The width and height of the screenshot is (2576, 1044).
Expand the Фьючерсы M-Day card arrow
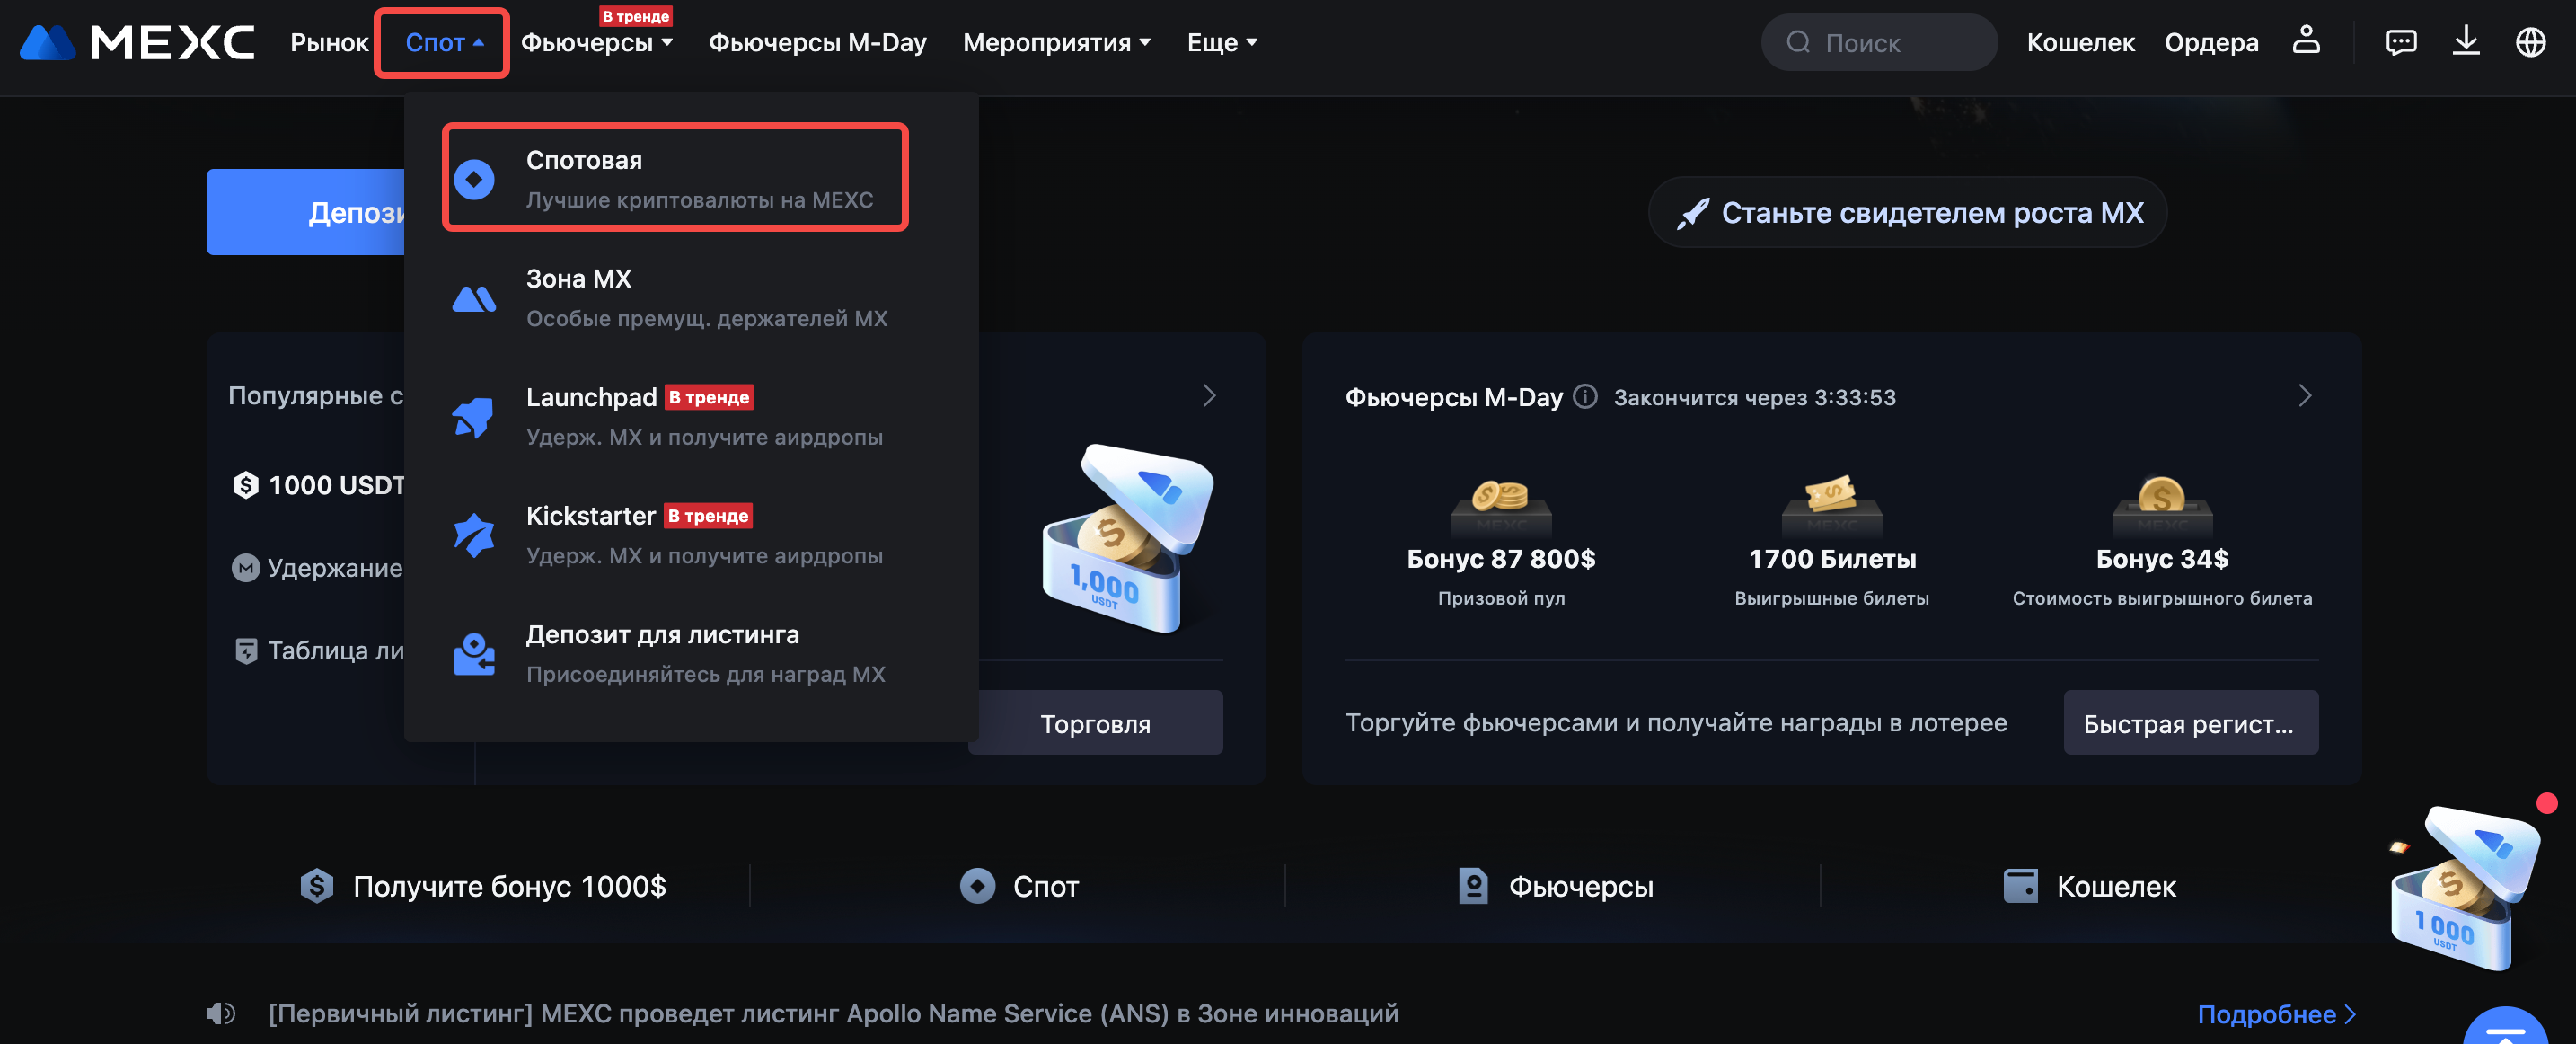2304,396
